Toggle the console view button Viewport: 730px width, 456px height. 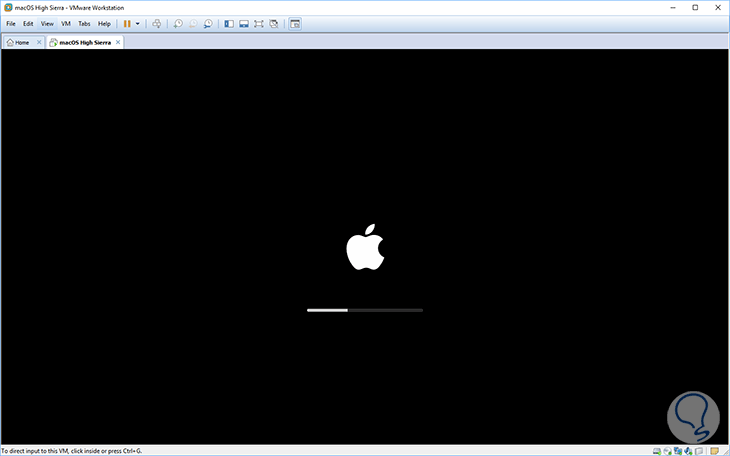click(x=295, y=24)
